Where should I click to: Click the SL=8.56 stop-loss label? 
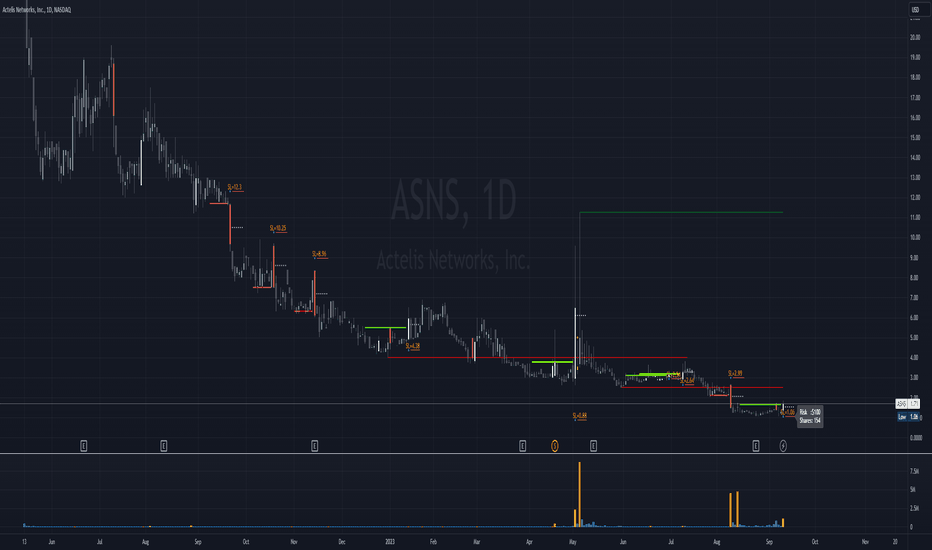pos(319,254)
